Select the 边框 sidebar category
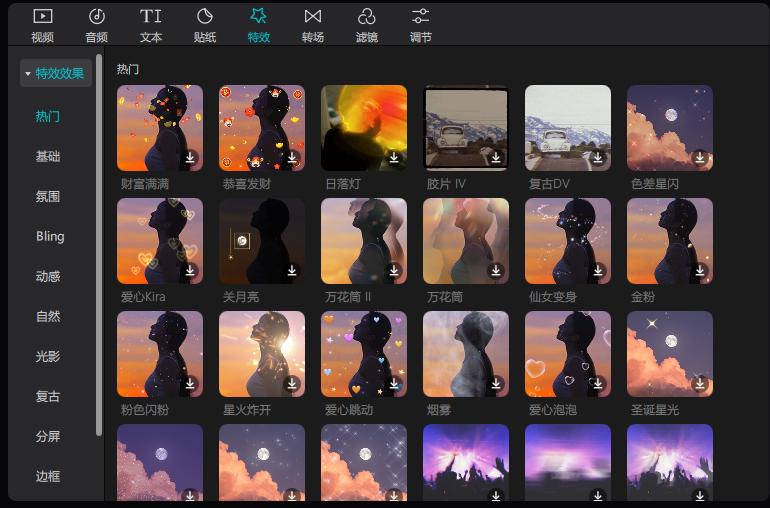Image resolution: width=770 pixels, height=508 pixels. click(x=48, y=476)
